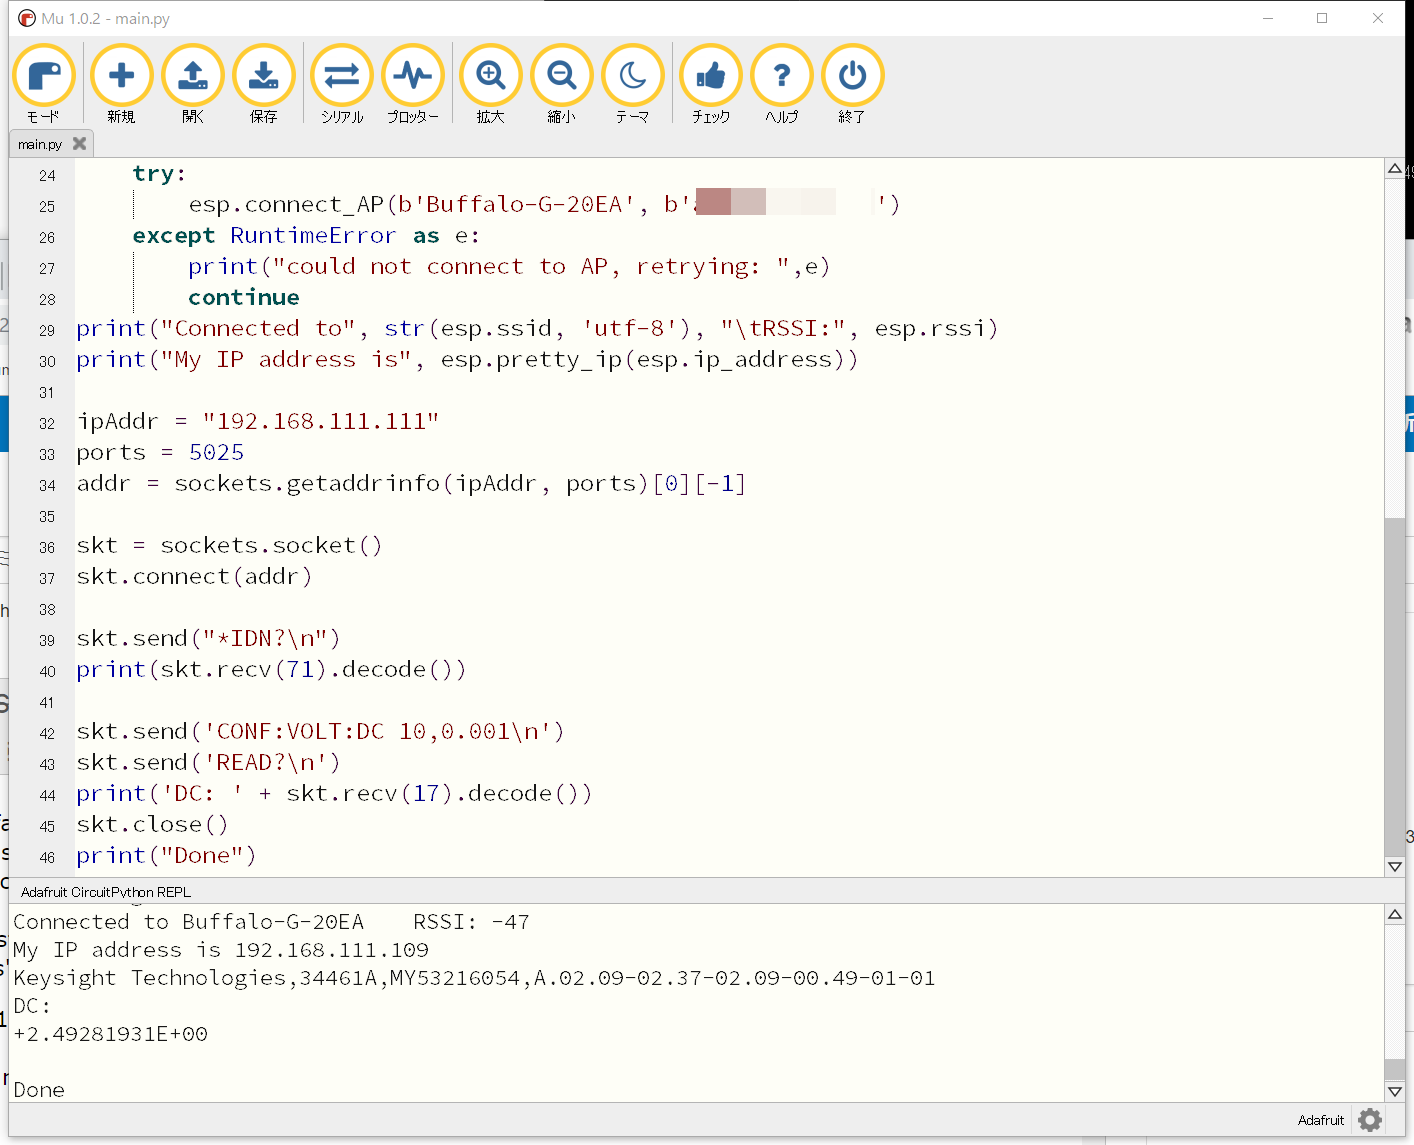
Task: Click the Keysight Technologies REPL output line
Action: [474, 978]
